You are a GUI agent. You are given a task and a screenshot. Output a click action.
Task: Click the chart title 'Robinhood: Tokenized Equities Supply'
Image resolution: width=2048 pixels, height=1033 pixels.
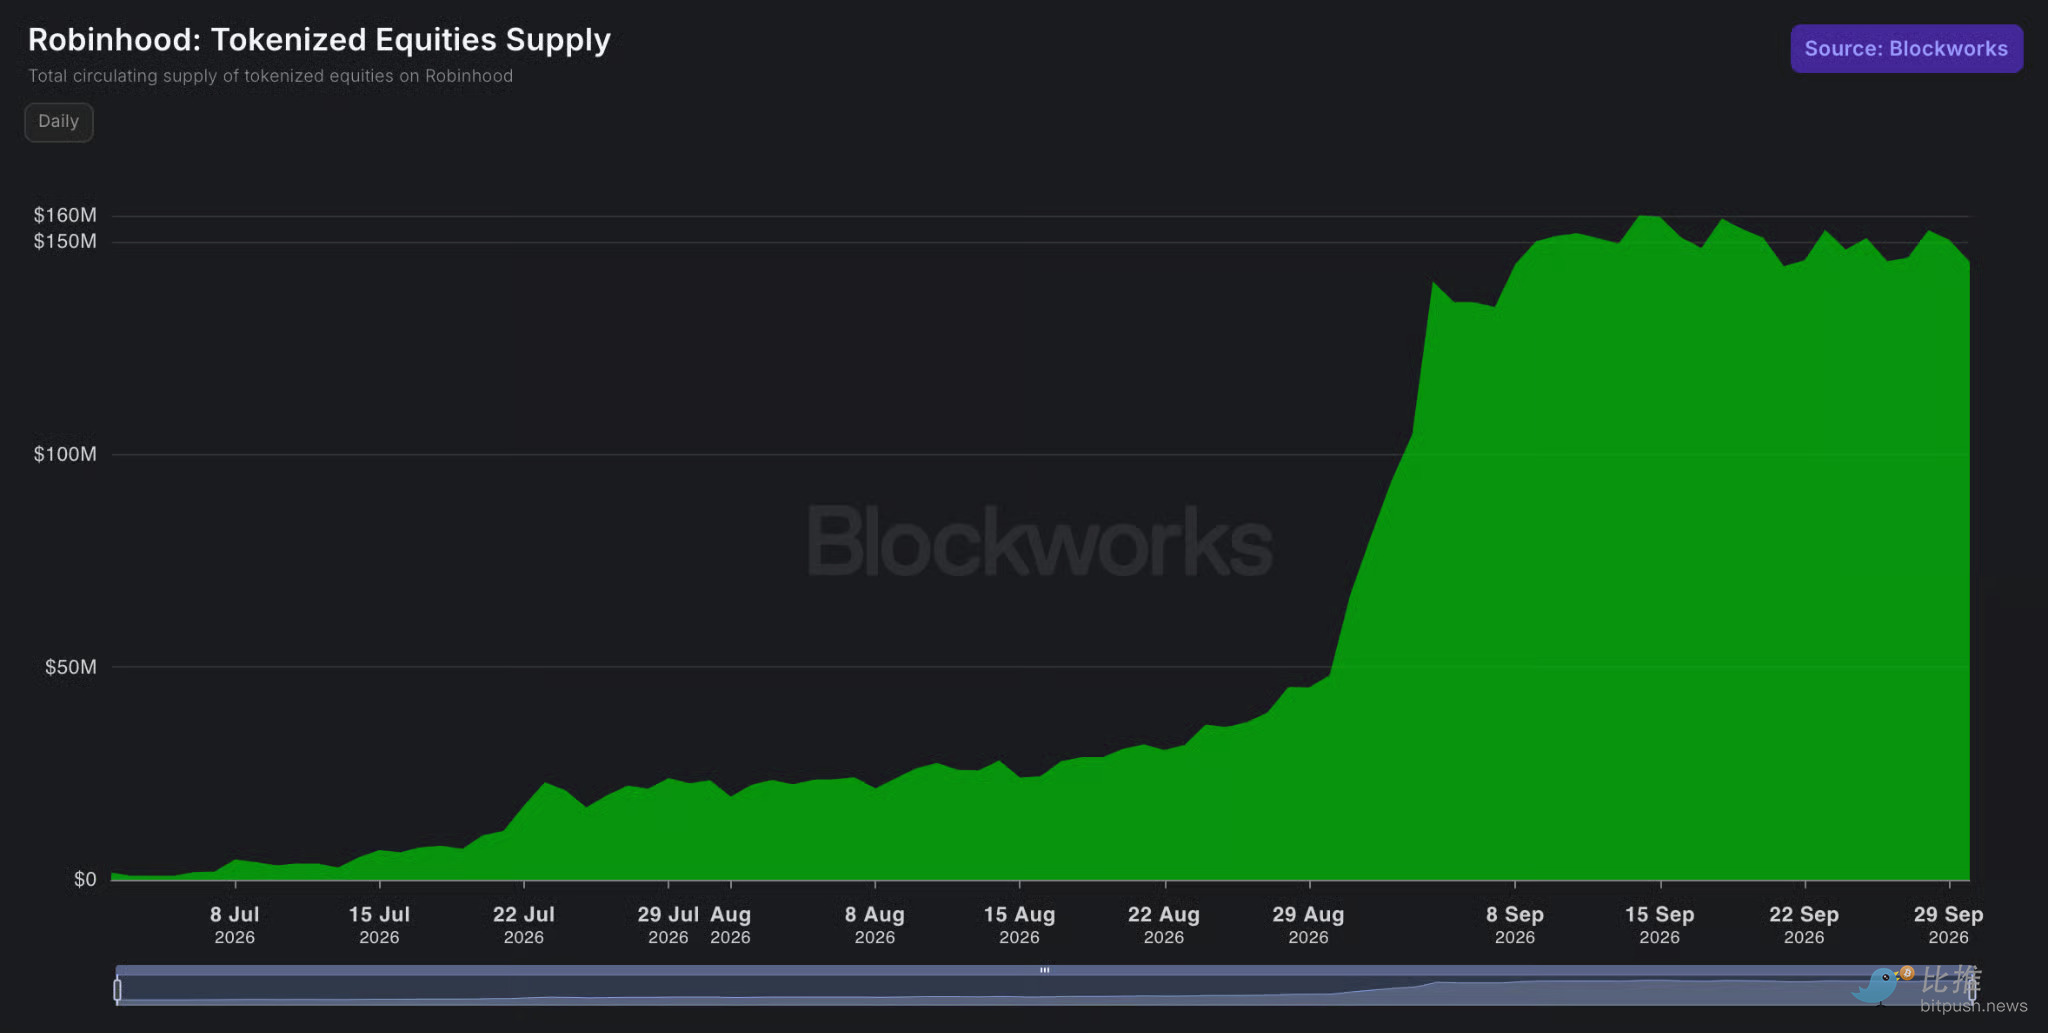(319, 40)
